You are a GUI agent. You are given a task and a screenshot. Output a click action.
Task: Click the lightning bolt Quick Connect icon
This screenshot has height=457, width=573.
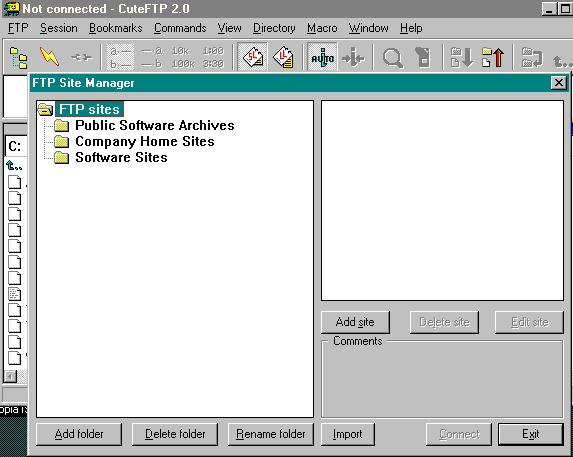tap(49, 57)
